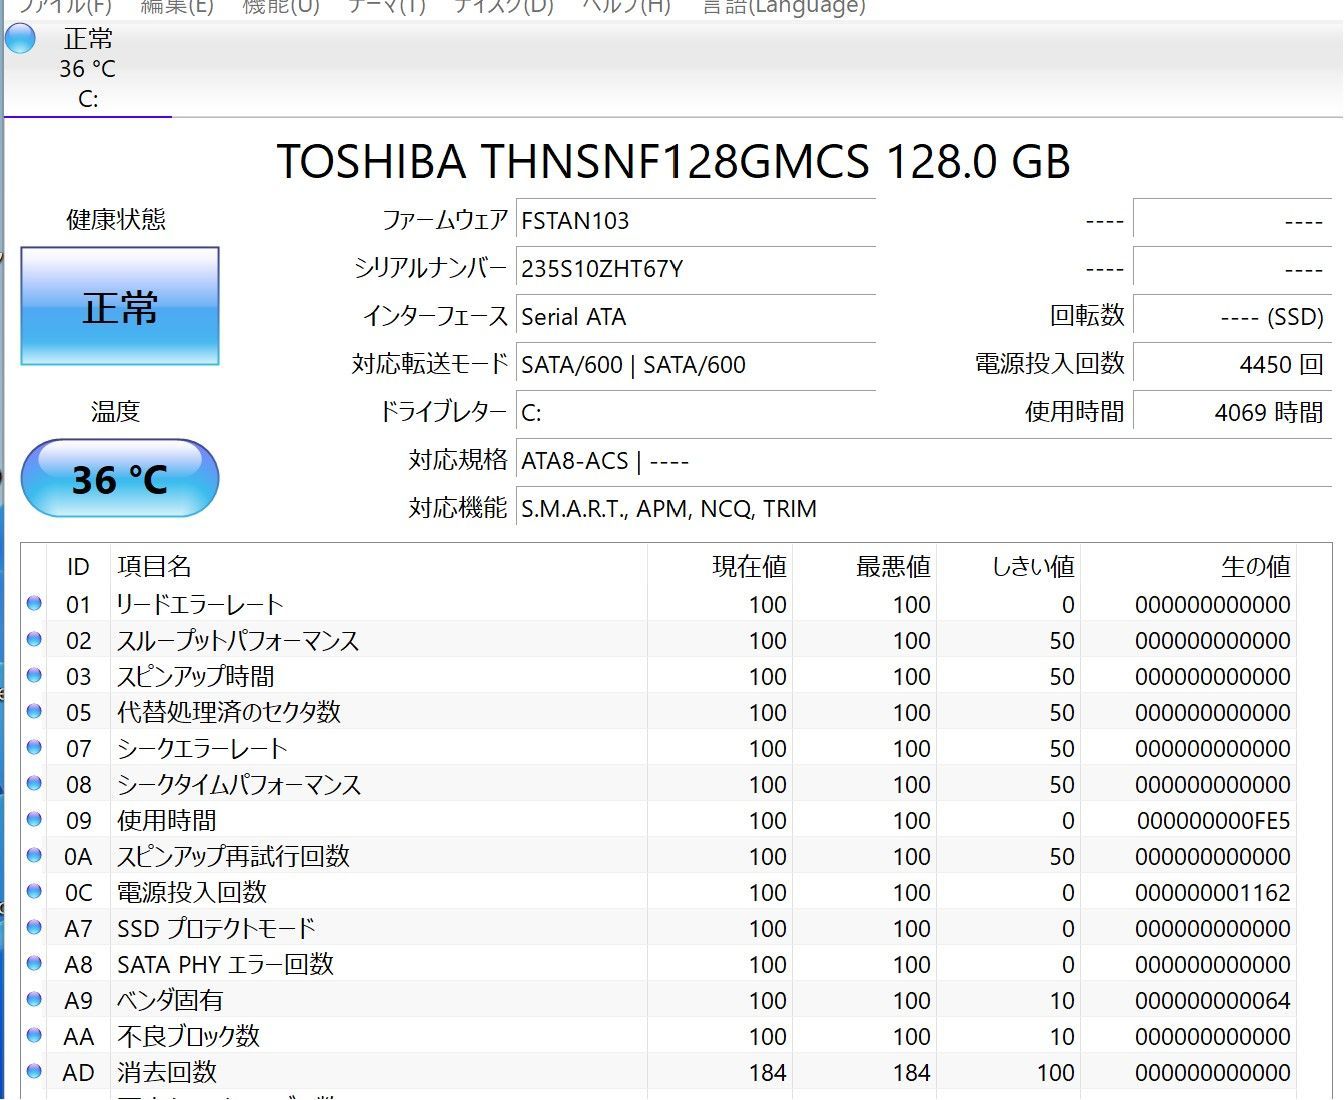Click the standard field ATA8-ACS
Viewport: 1344px width, 1100px height.
tap(924, 461)
